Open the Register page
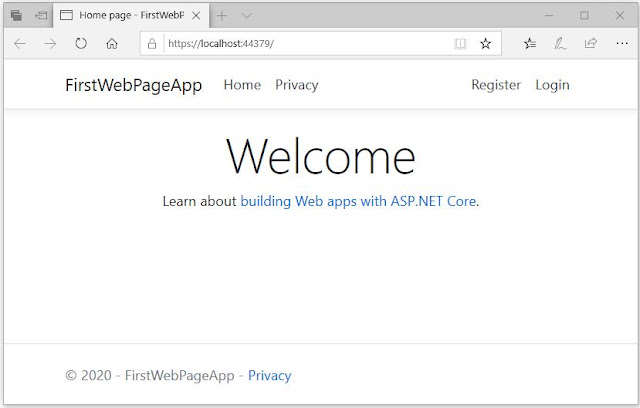 pos(496,85)
